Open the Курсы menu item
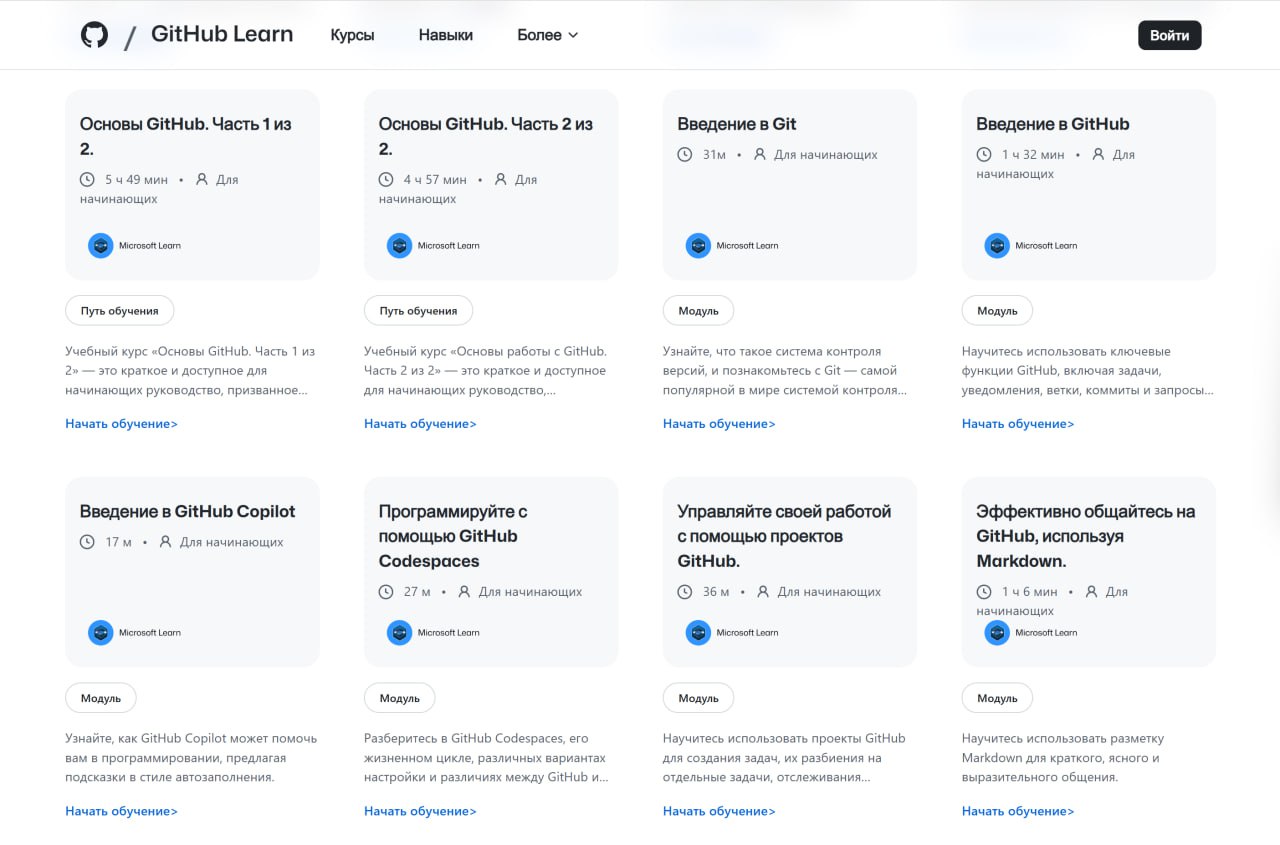Screen dimensions: 1280x845 [x=352, y=35]
